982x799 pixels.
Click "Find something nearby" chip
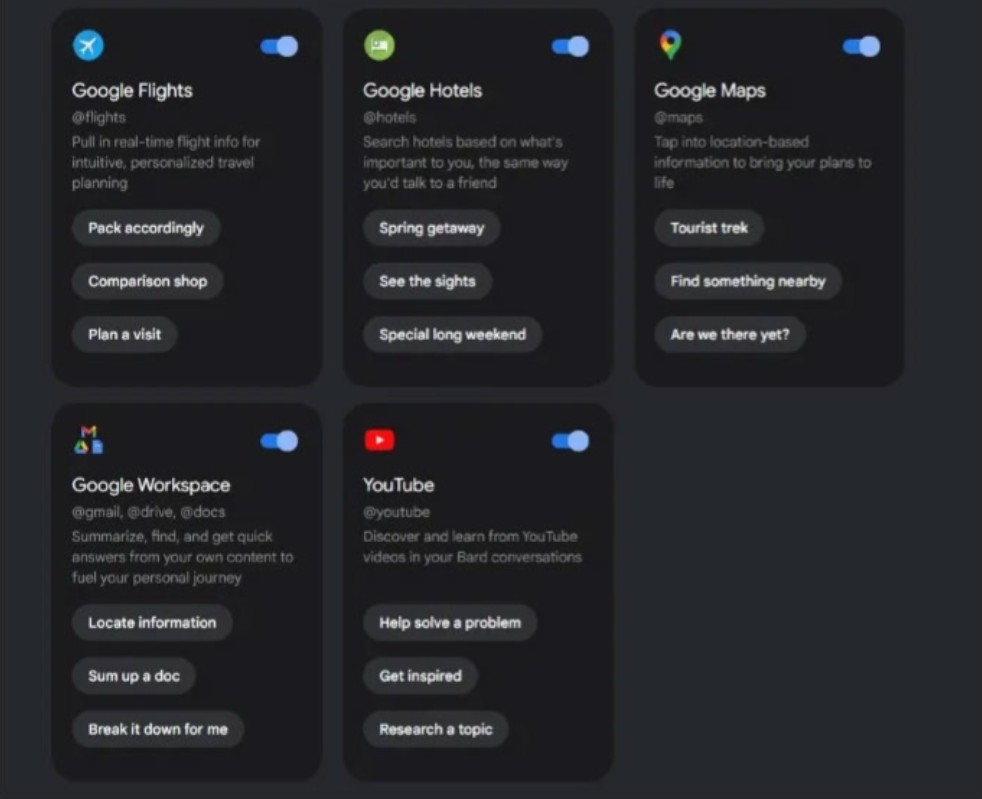(x=748, y=281)
